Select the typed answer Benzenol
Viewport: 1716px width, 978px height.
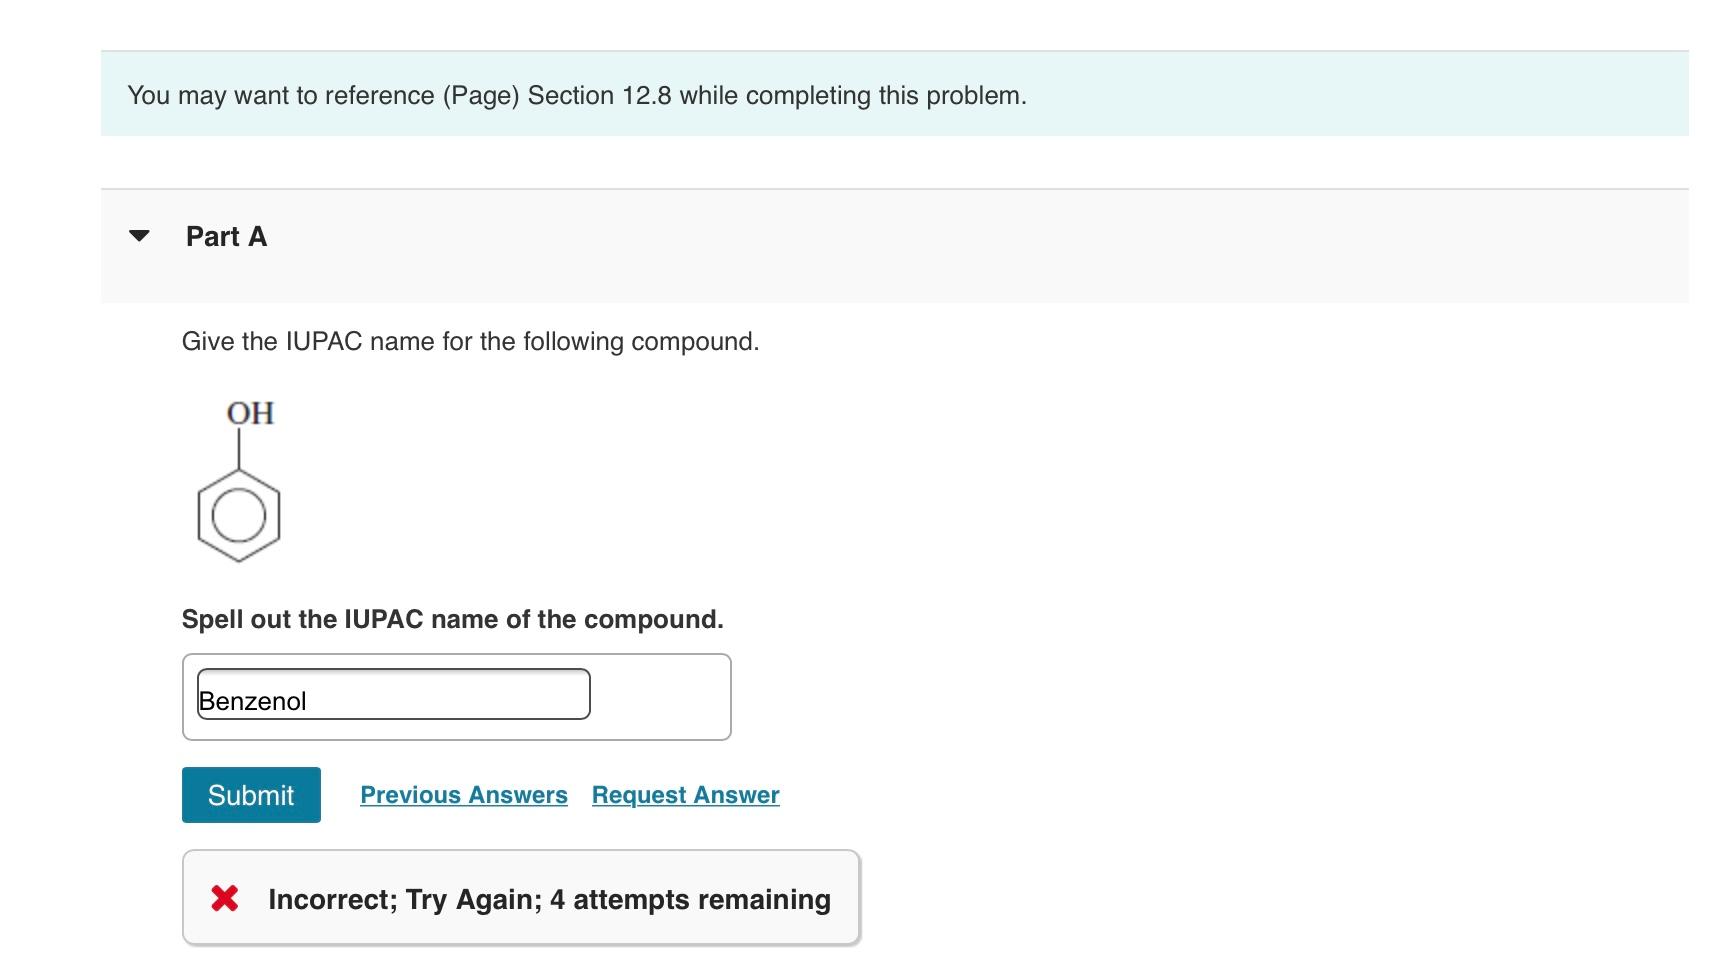click(x=252, y=701)
